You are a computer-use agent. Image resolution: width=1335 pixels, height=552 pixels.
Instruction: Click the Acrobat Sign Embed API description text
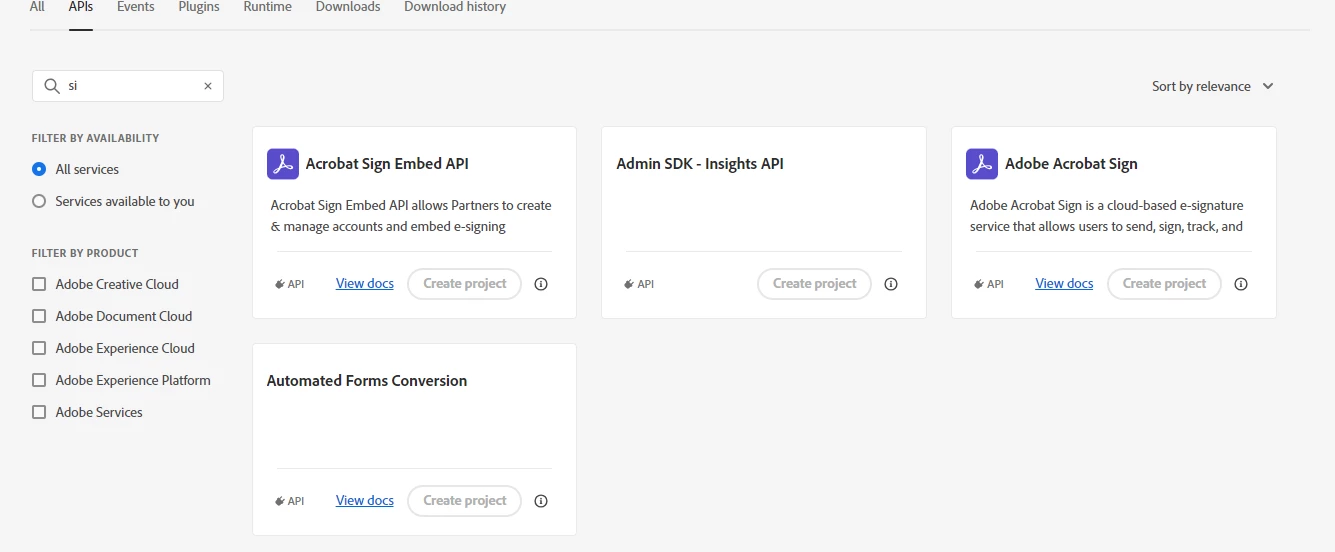coord(411,216)
